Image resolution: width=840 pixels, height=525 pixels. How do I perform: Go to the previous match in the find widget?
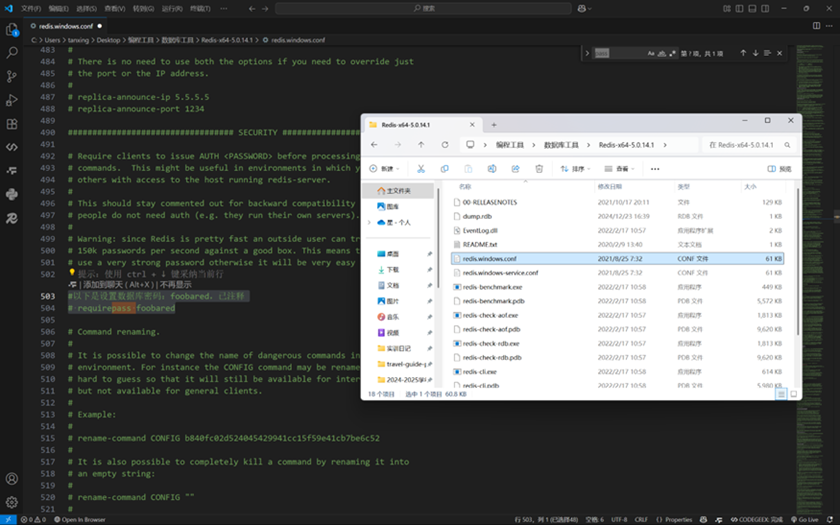743,53
